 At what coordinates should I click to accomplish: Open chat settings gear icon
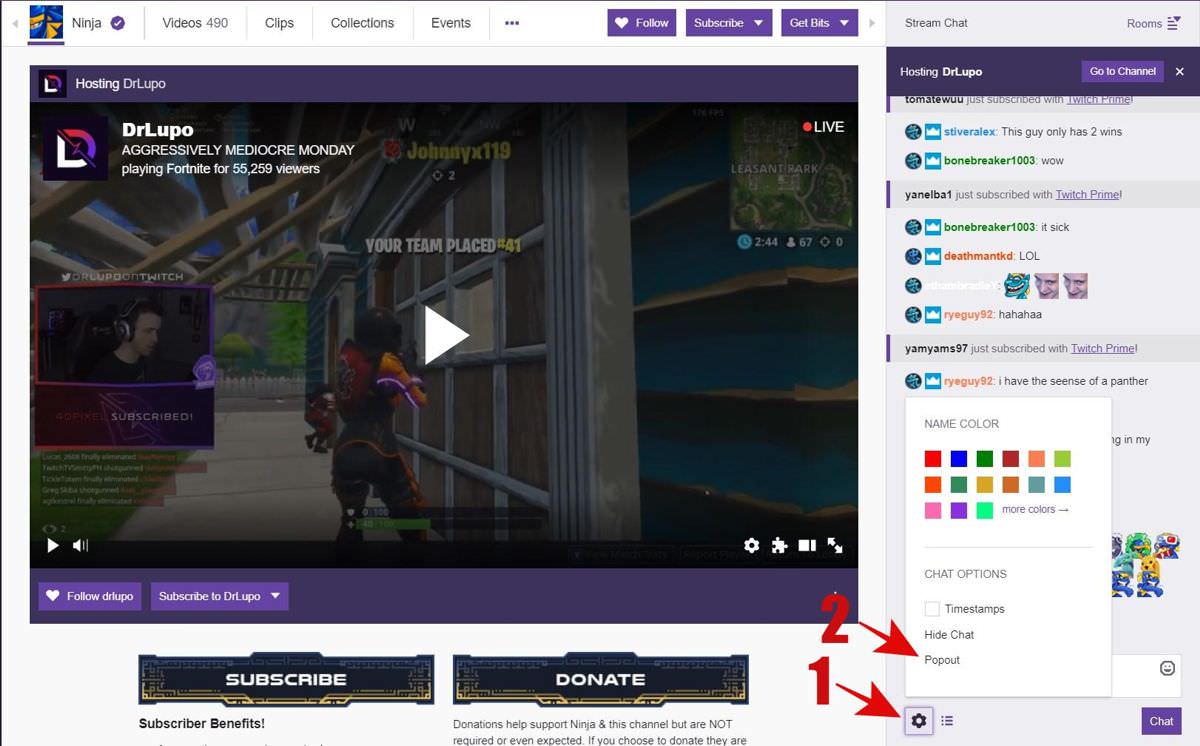tap(919, 720)
